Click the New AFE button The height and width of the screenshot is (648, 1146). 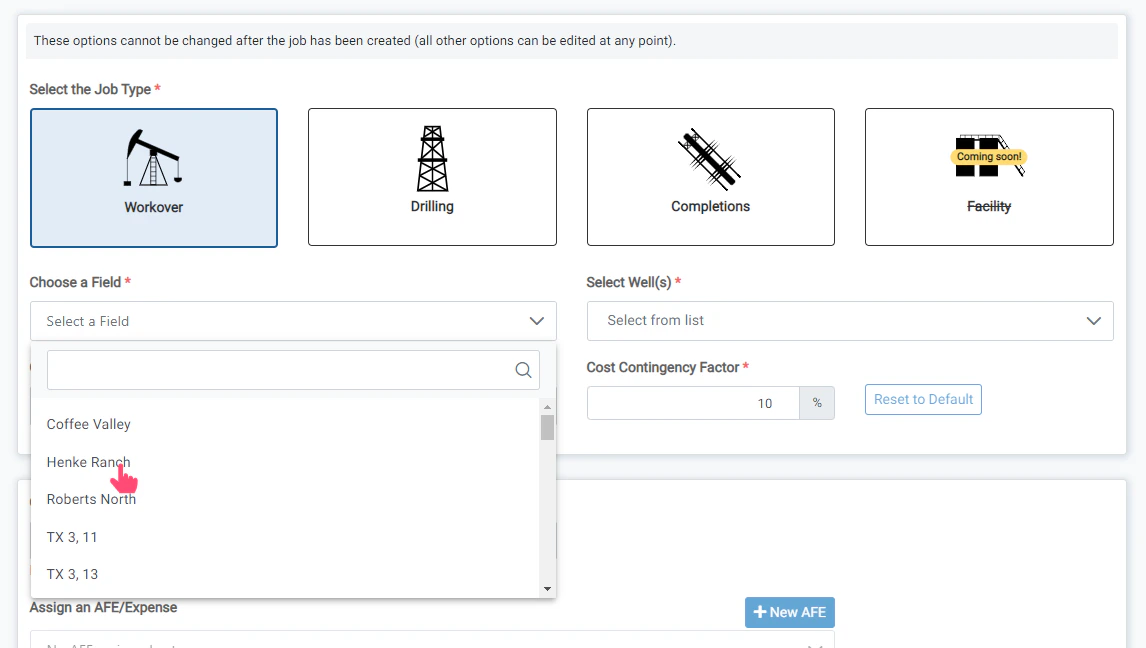[789, 612]
